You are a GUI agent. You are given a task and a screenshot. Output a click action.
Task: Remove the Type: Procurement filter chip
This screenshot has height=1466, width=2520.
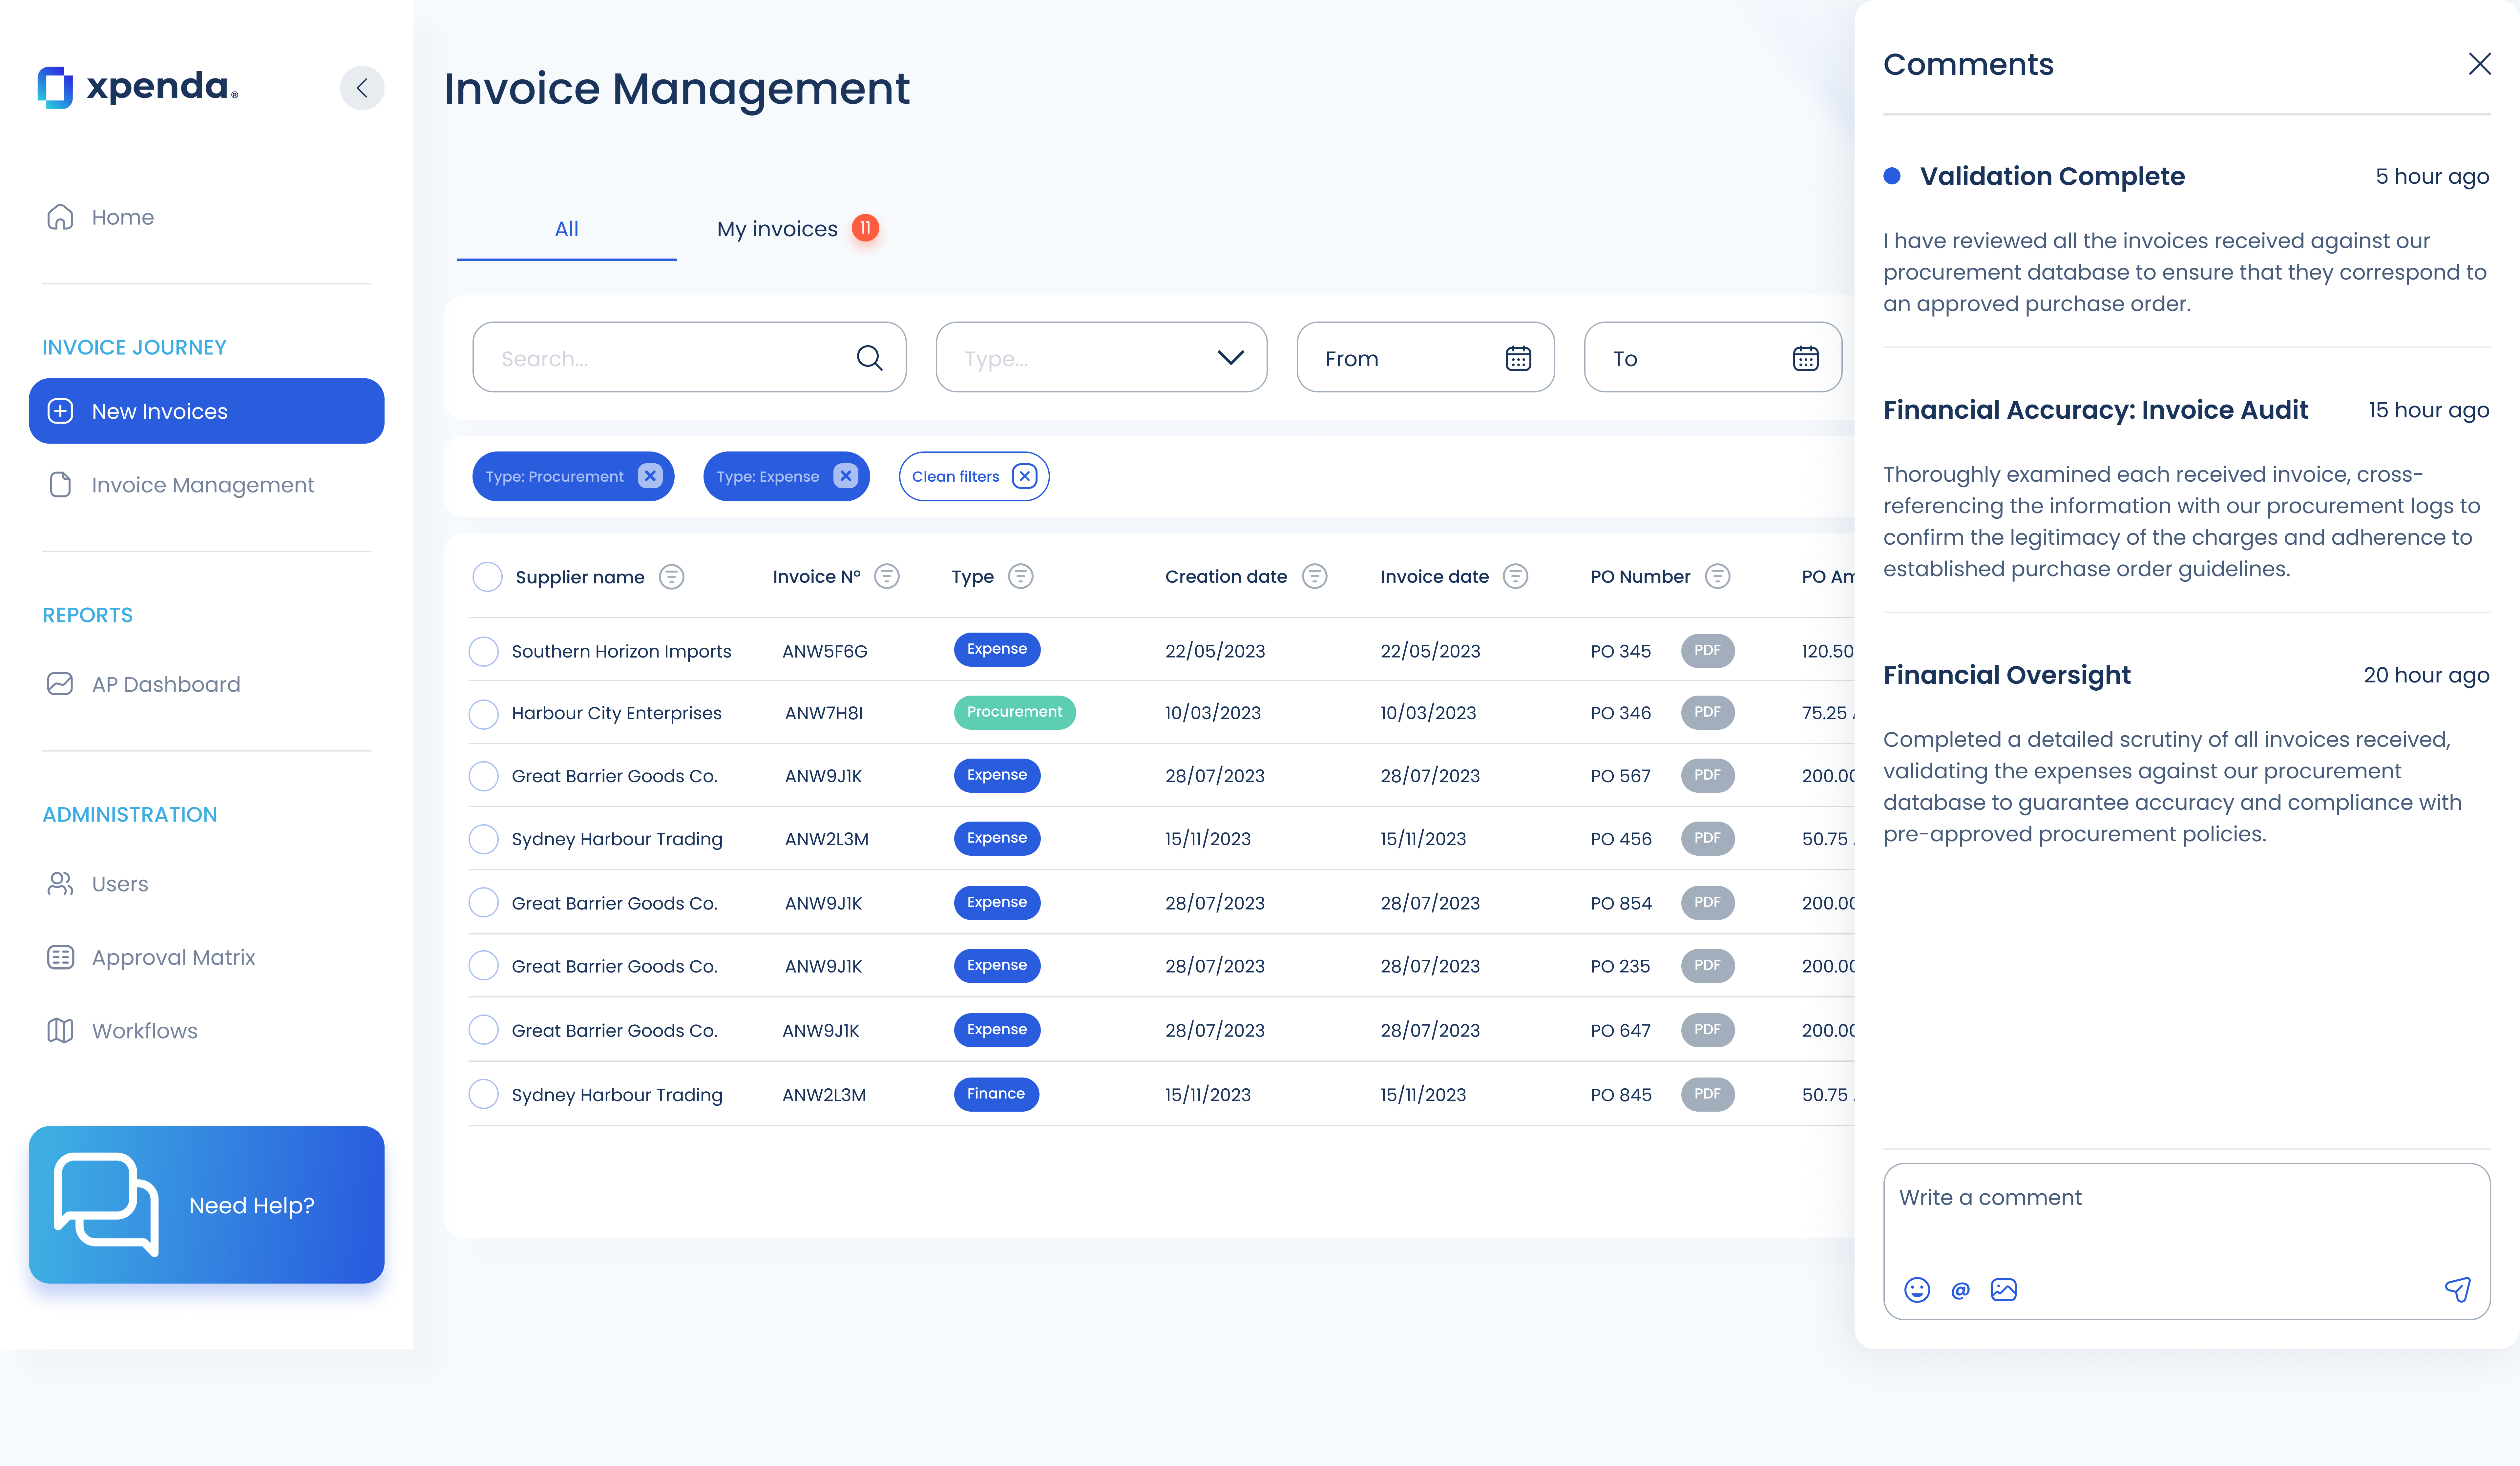coord(650,476)
